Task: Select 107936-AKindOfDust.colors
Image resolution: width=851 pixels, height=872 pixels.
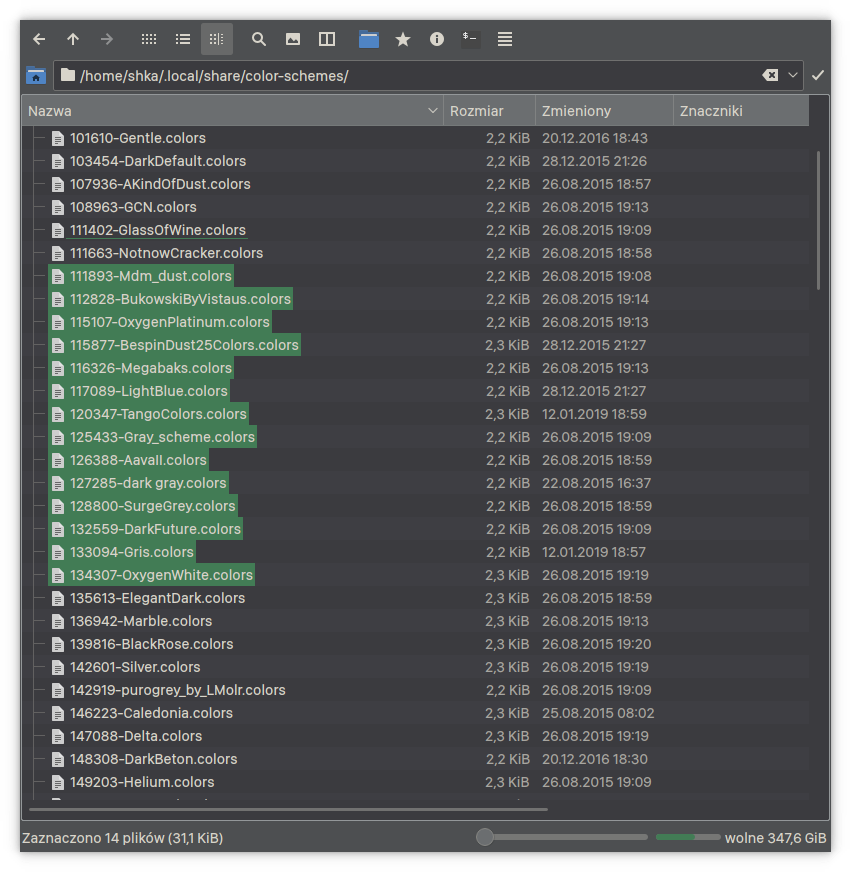Action: (160, 184)
